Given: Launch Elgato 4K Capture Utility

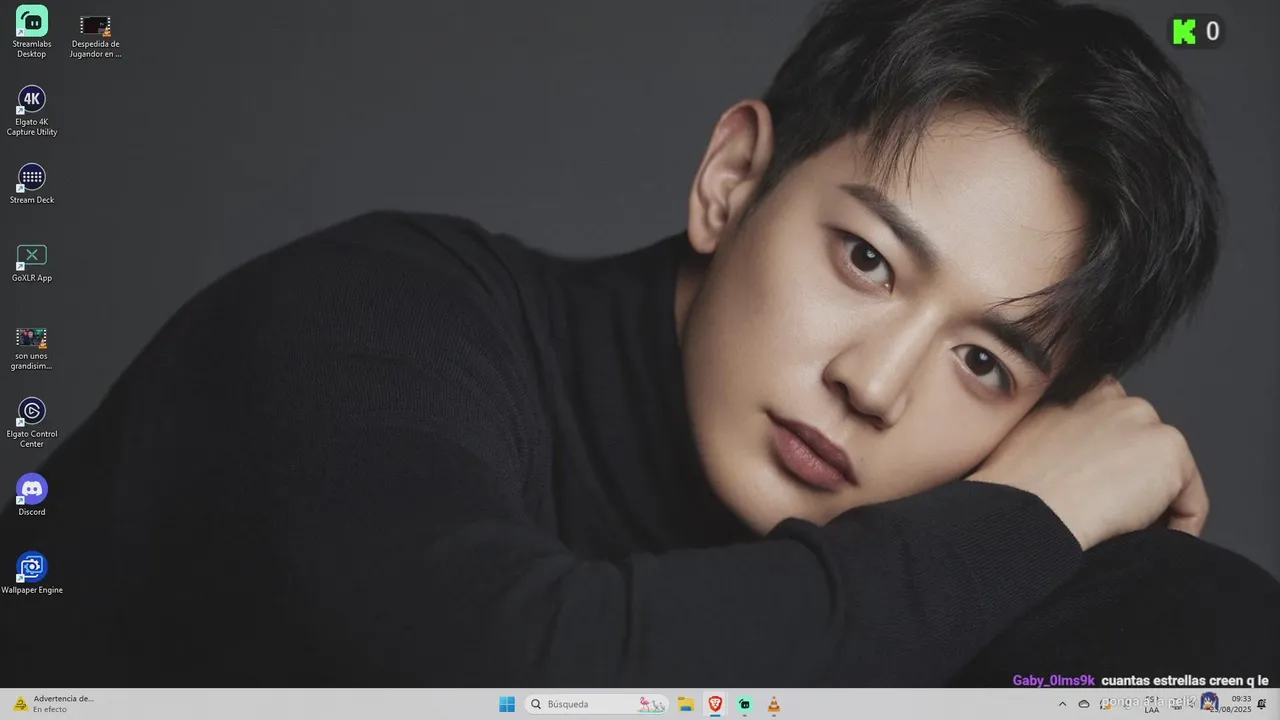Looking at the screenshot, I should pyautogui.click(x=32, y=110).
